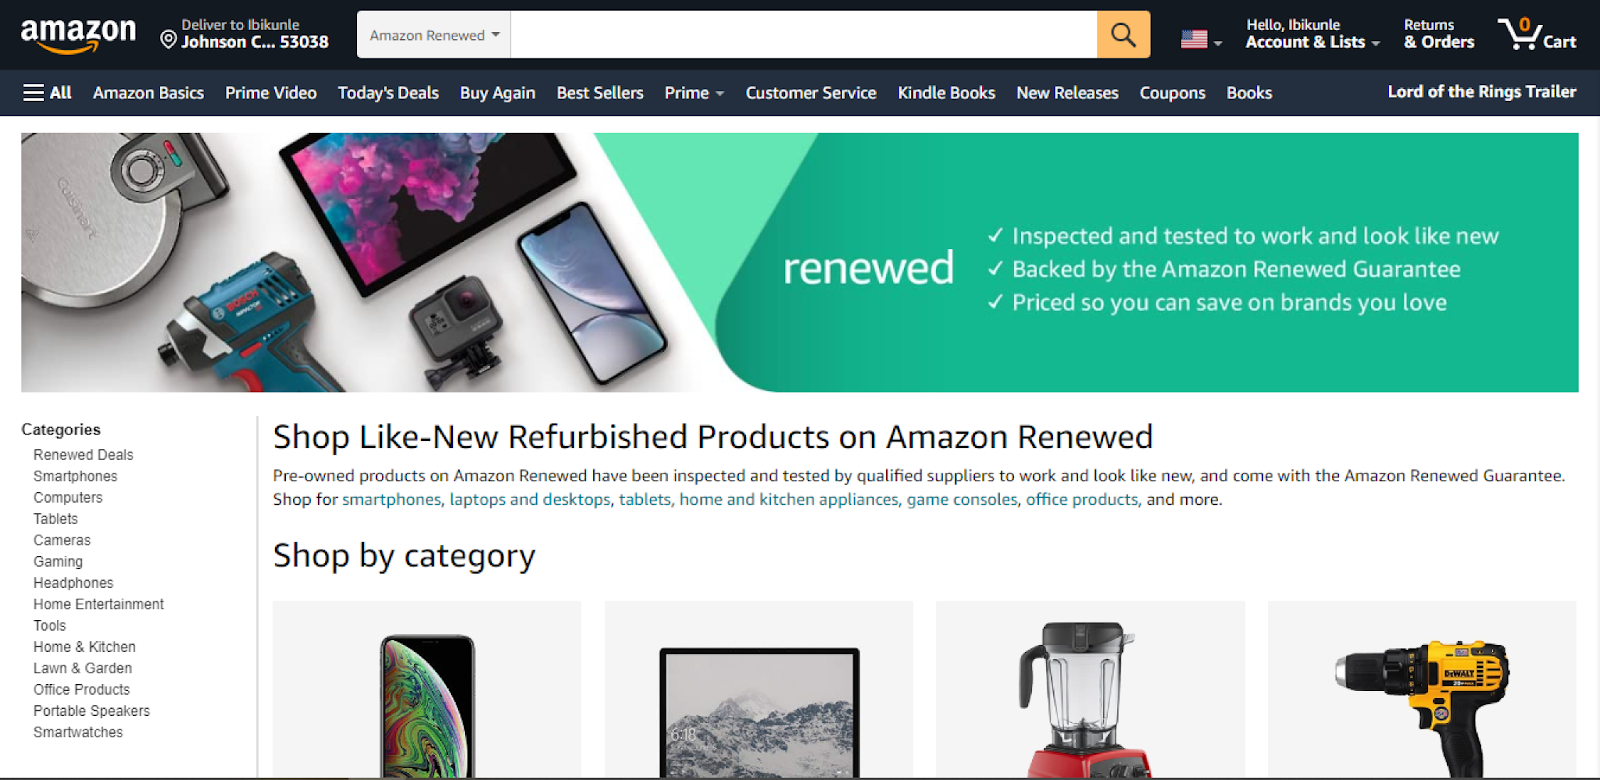Open Today's Deals in navigation bar
The height and width of the screenshot is (780, 1600).
pyautogui.click(x=388, y=93)
